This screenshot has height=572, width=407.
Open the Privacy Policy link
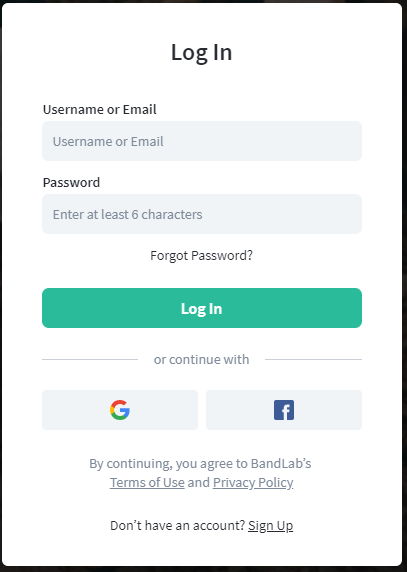point(253,482)
